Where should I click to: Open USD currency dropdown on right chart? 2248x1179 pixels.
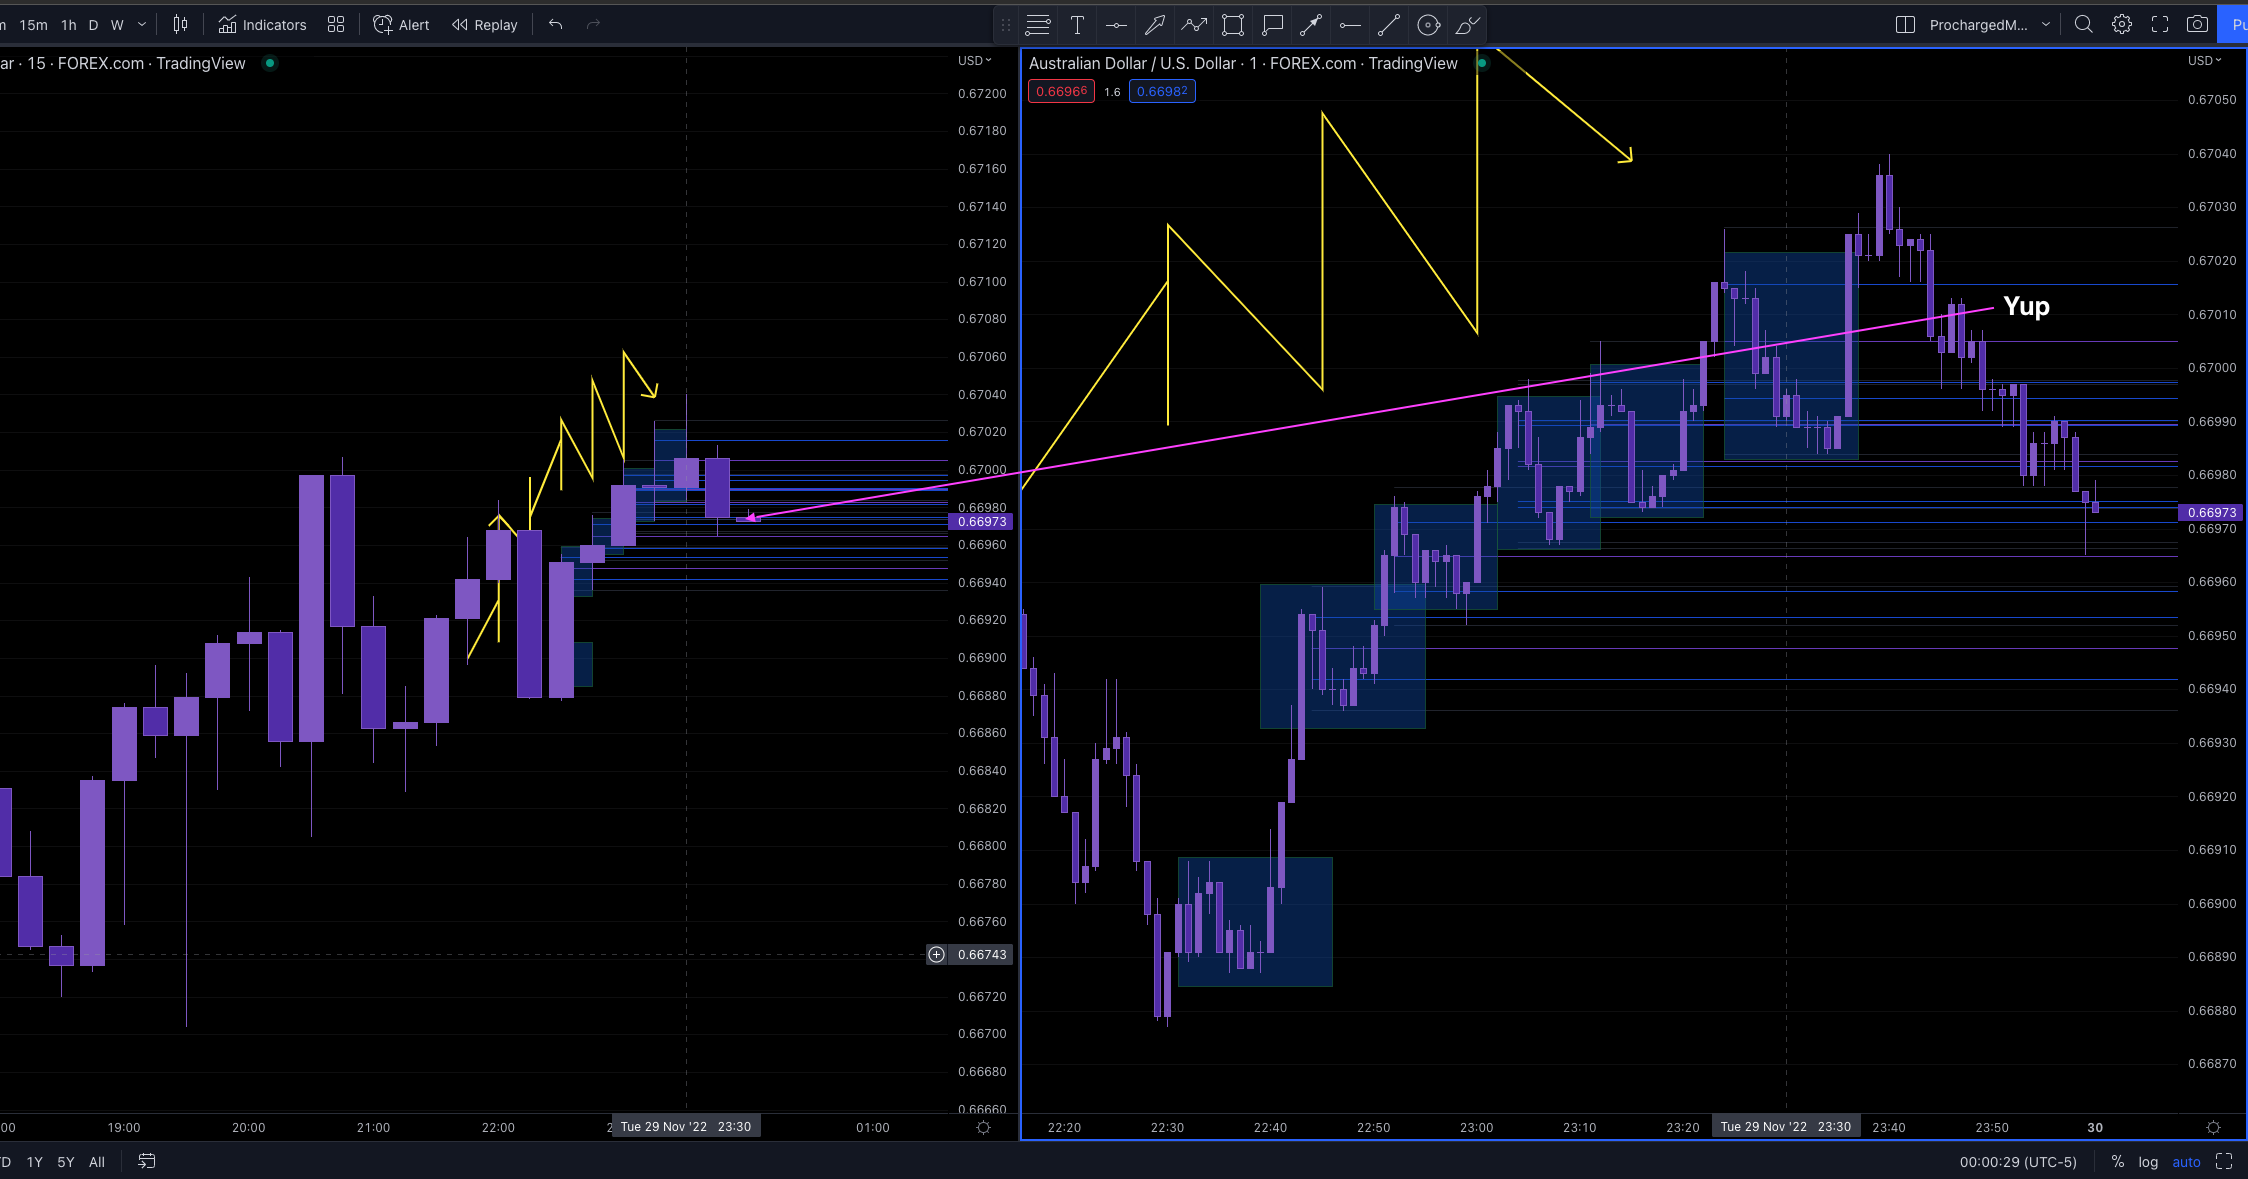(x=2204, y=60)
